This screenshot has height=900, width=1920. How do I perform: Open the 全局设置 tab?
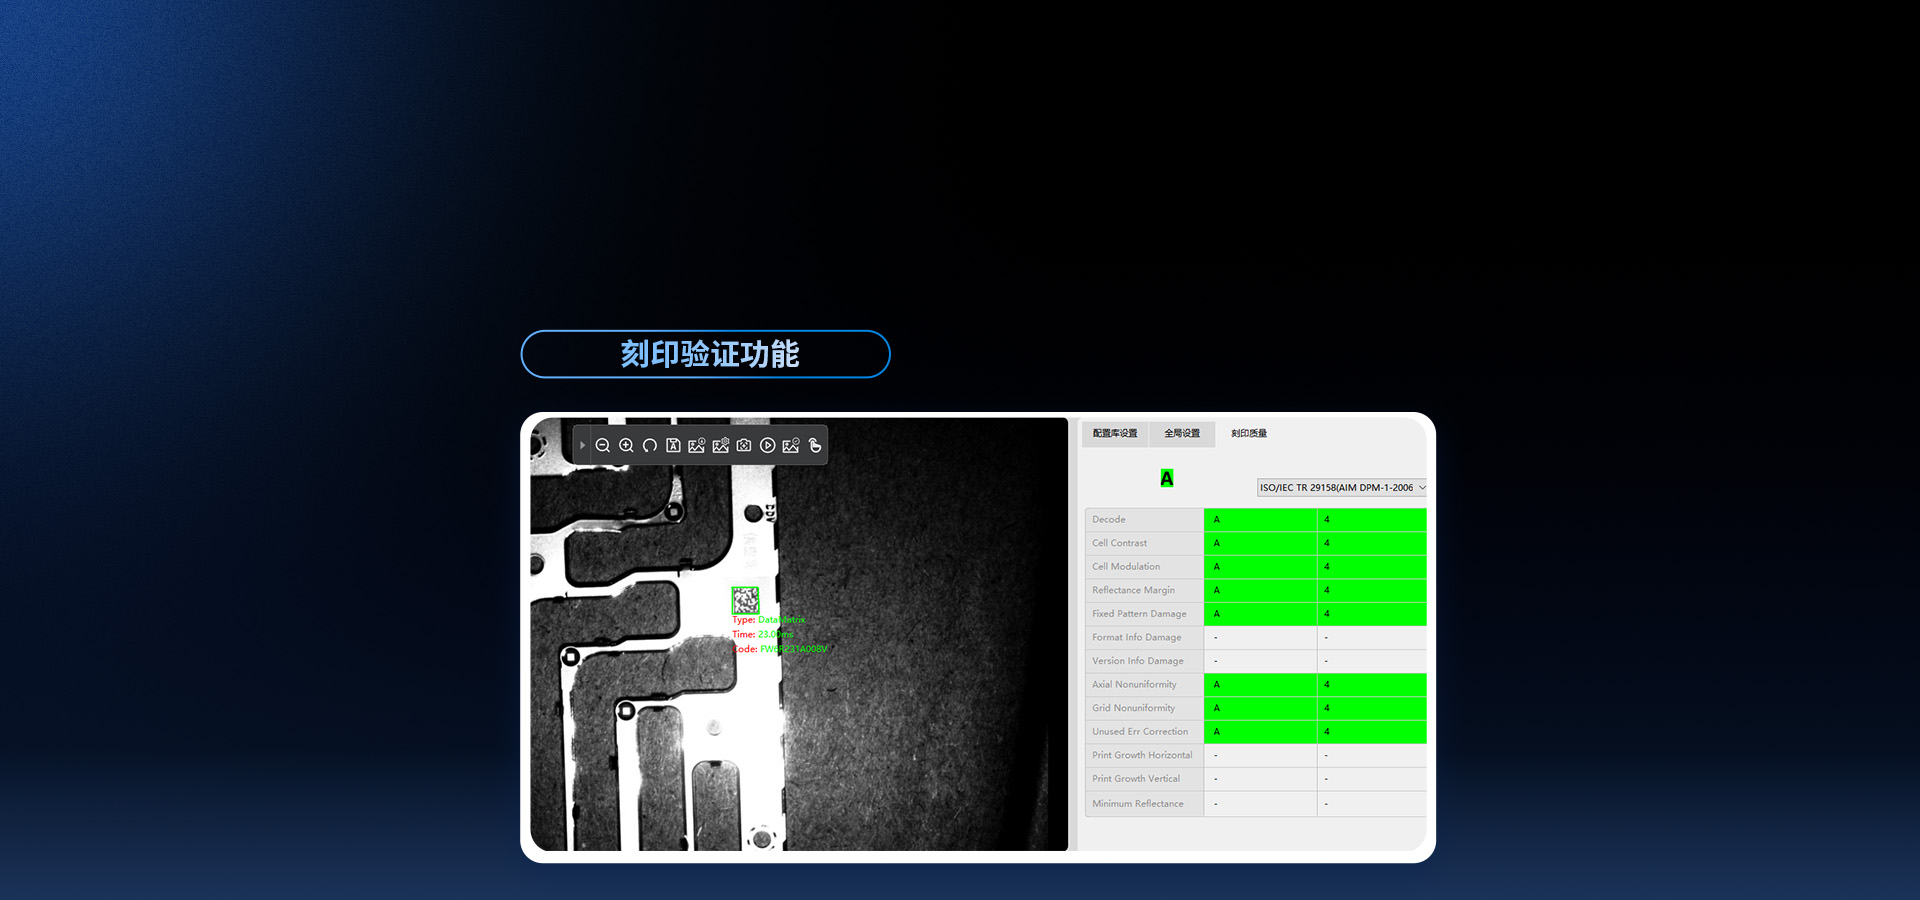coord(1181,433)
